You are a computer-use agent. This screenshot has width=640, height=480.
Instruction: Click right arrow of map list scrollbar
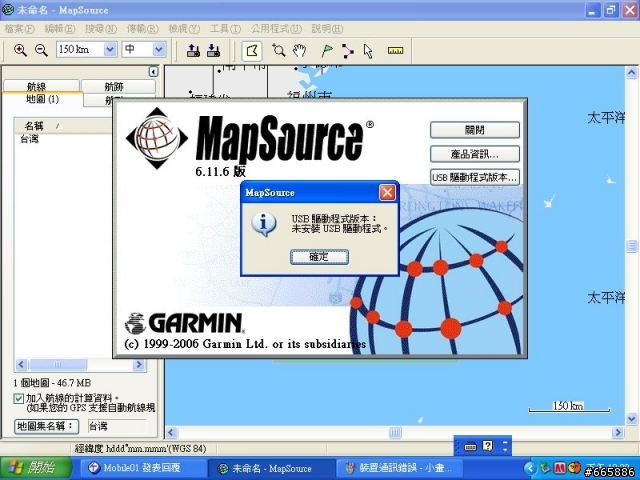pyautogui.click(x=139, y=364)
